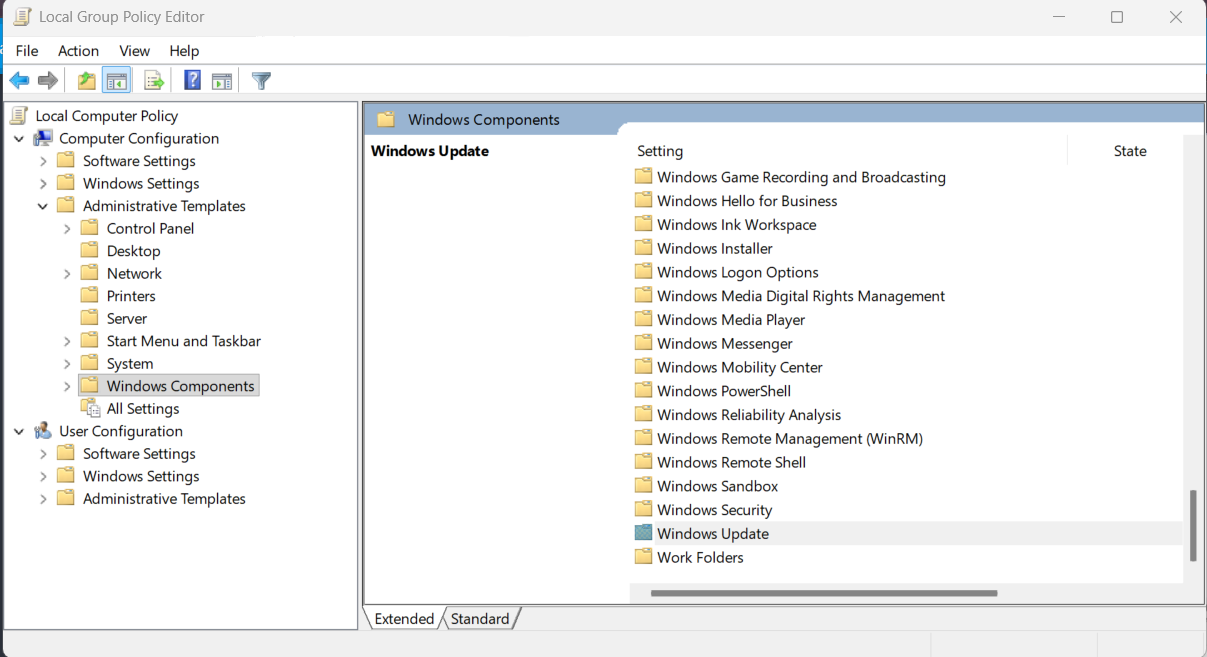This screenshot has width=1207, height=657.
Task: Click the State column header
Action: point(1130,151)
